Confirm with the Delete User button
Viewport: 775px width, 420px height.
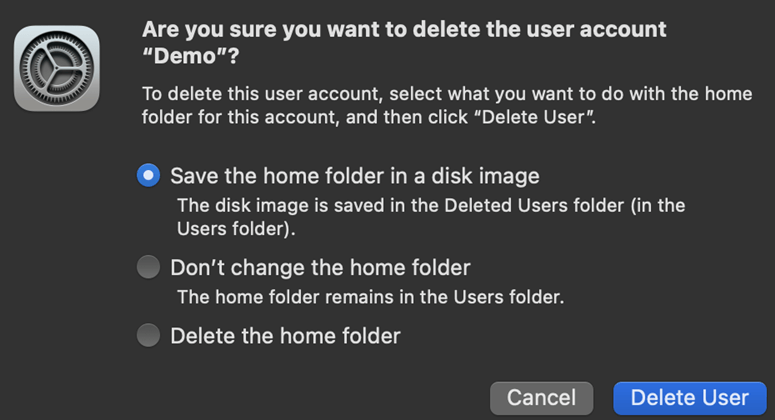(x=689, y=397)
